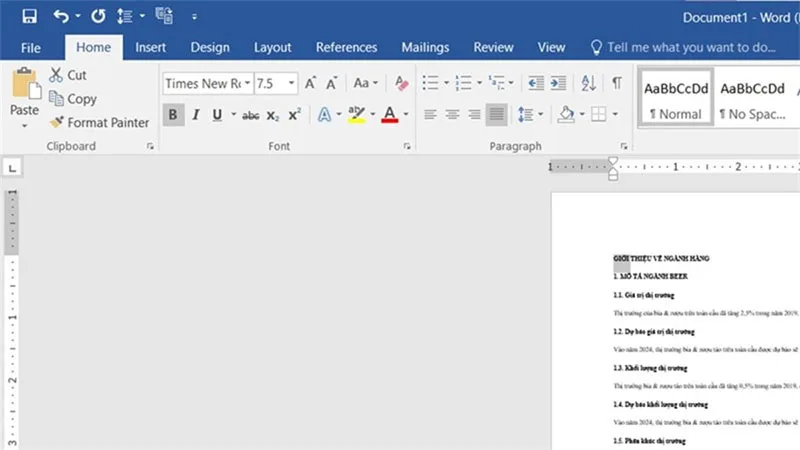Toggle Justify paragraph alignment
This screenshot has height=450, width=800.
click(496, 114)
